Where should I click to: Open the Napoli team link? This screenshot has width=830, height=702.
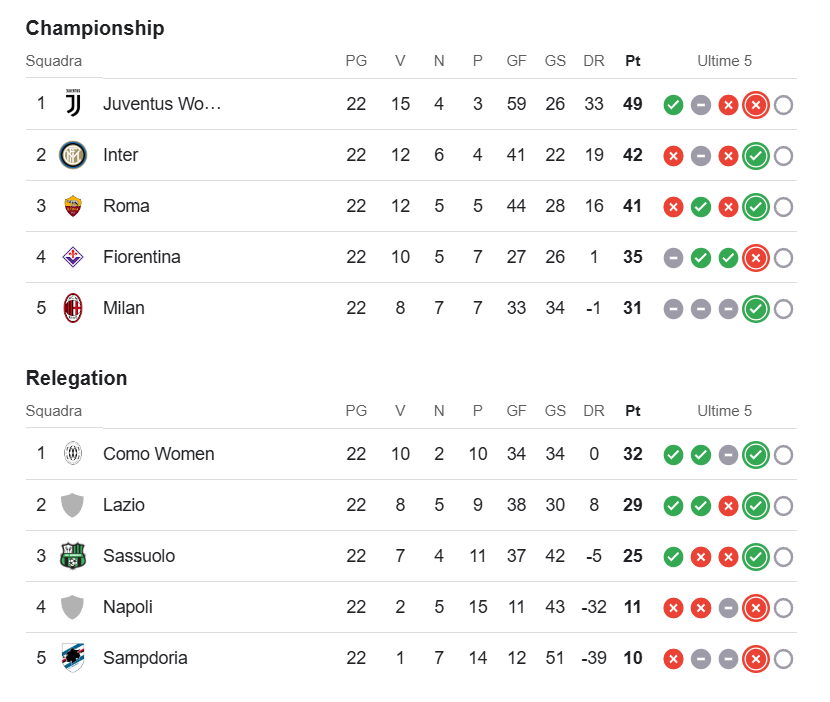coord(128,607)
